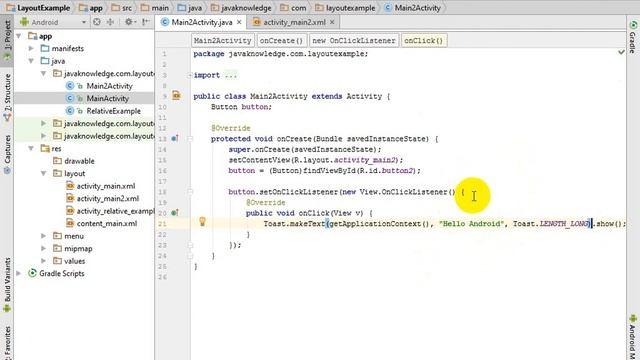Click onClick() breadcrumb in editor

(x=424, y=40)
